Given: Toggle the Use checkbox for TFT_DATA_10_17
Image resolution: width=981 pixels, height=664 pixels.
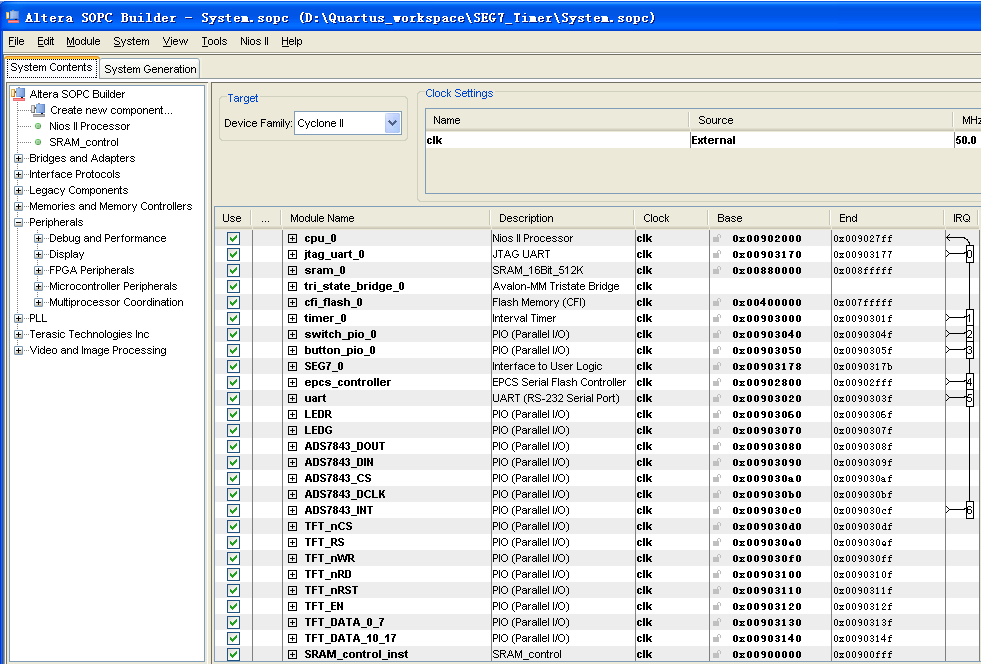Looking at the screenshot, I should tap(233, 638).
